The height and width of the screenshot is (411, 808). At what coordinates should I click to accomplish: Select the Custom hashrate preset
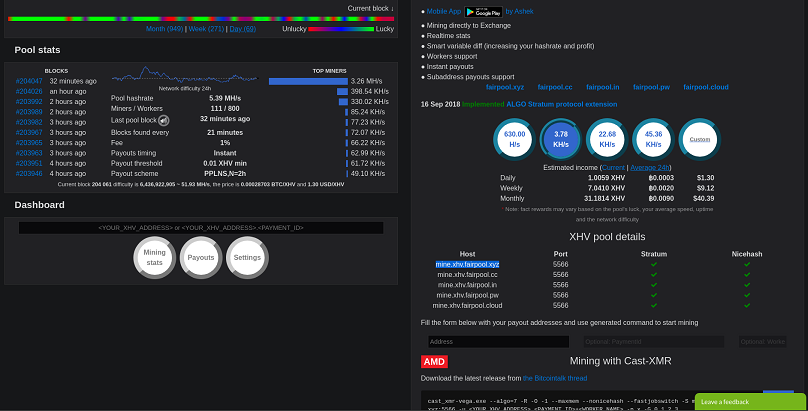click(699, 139)
